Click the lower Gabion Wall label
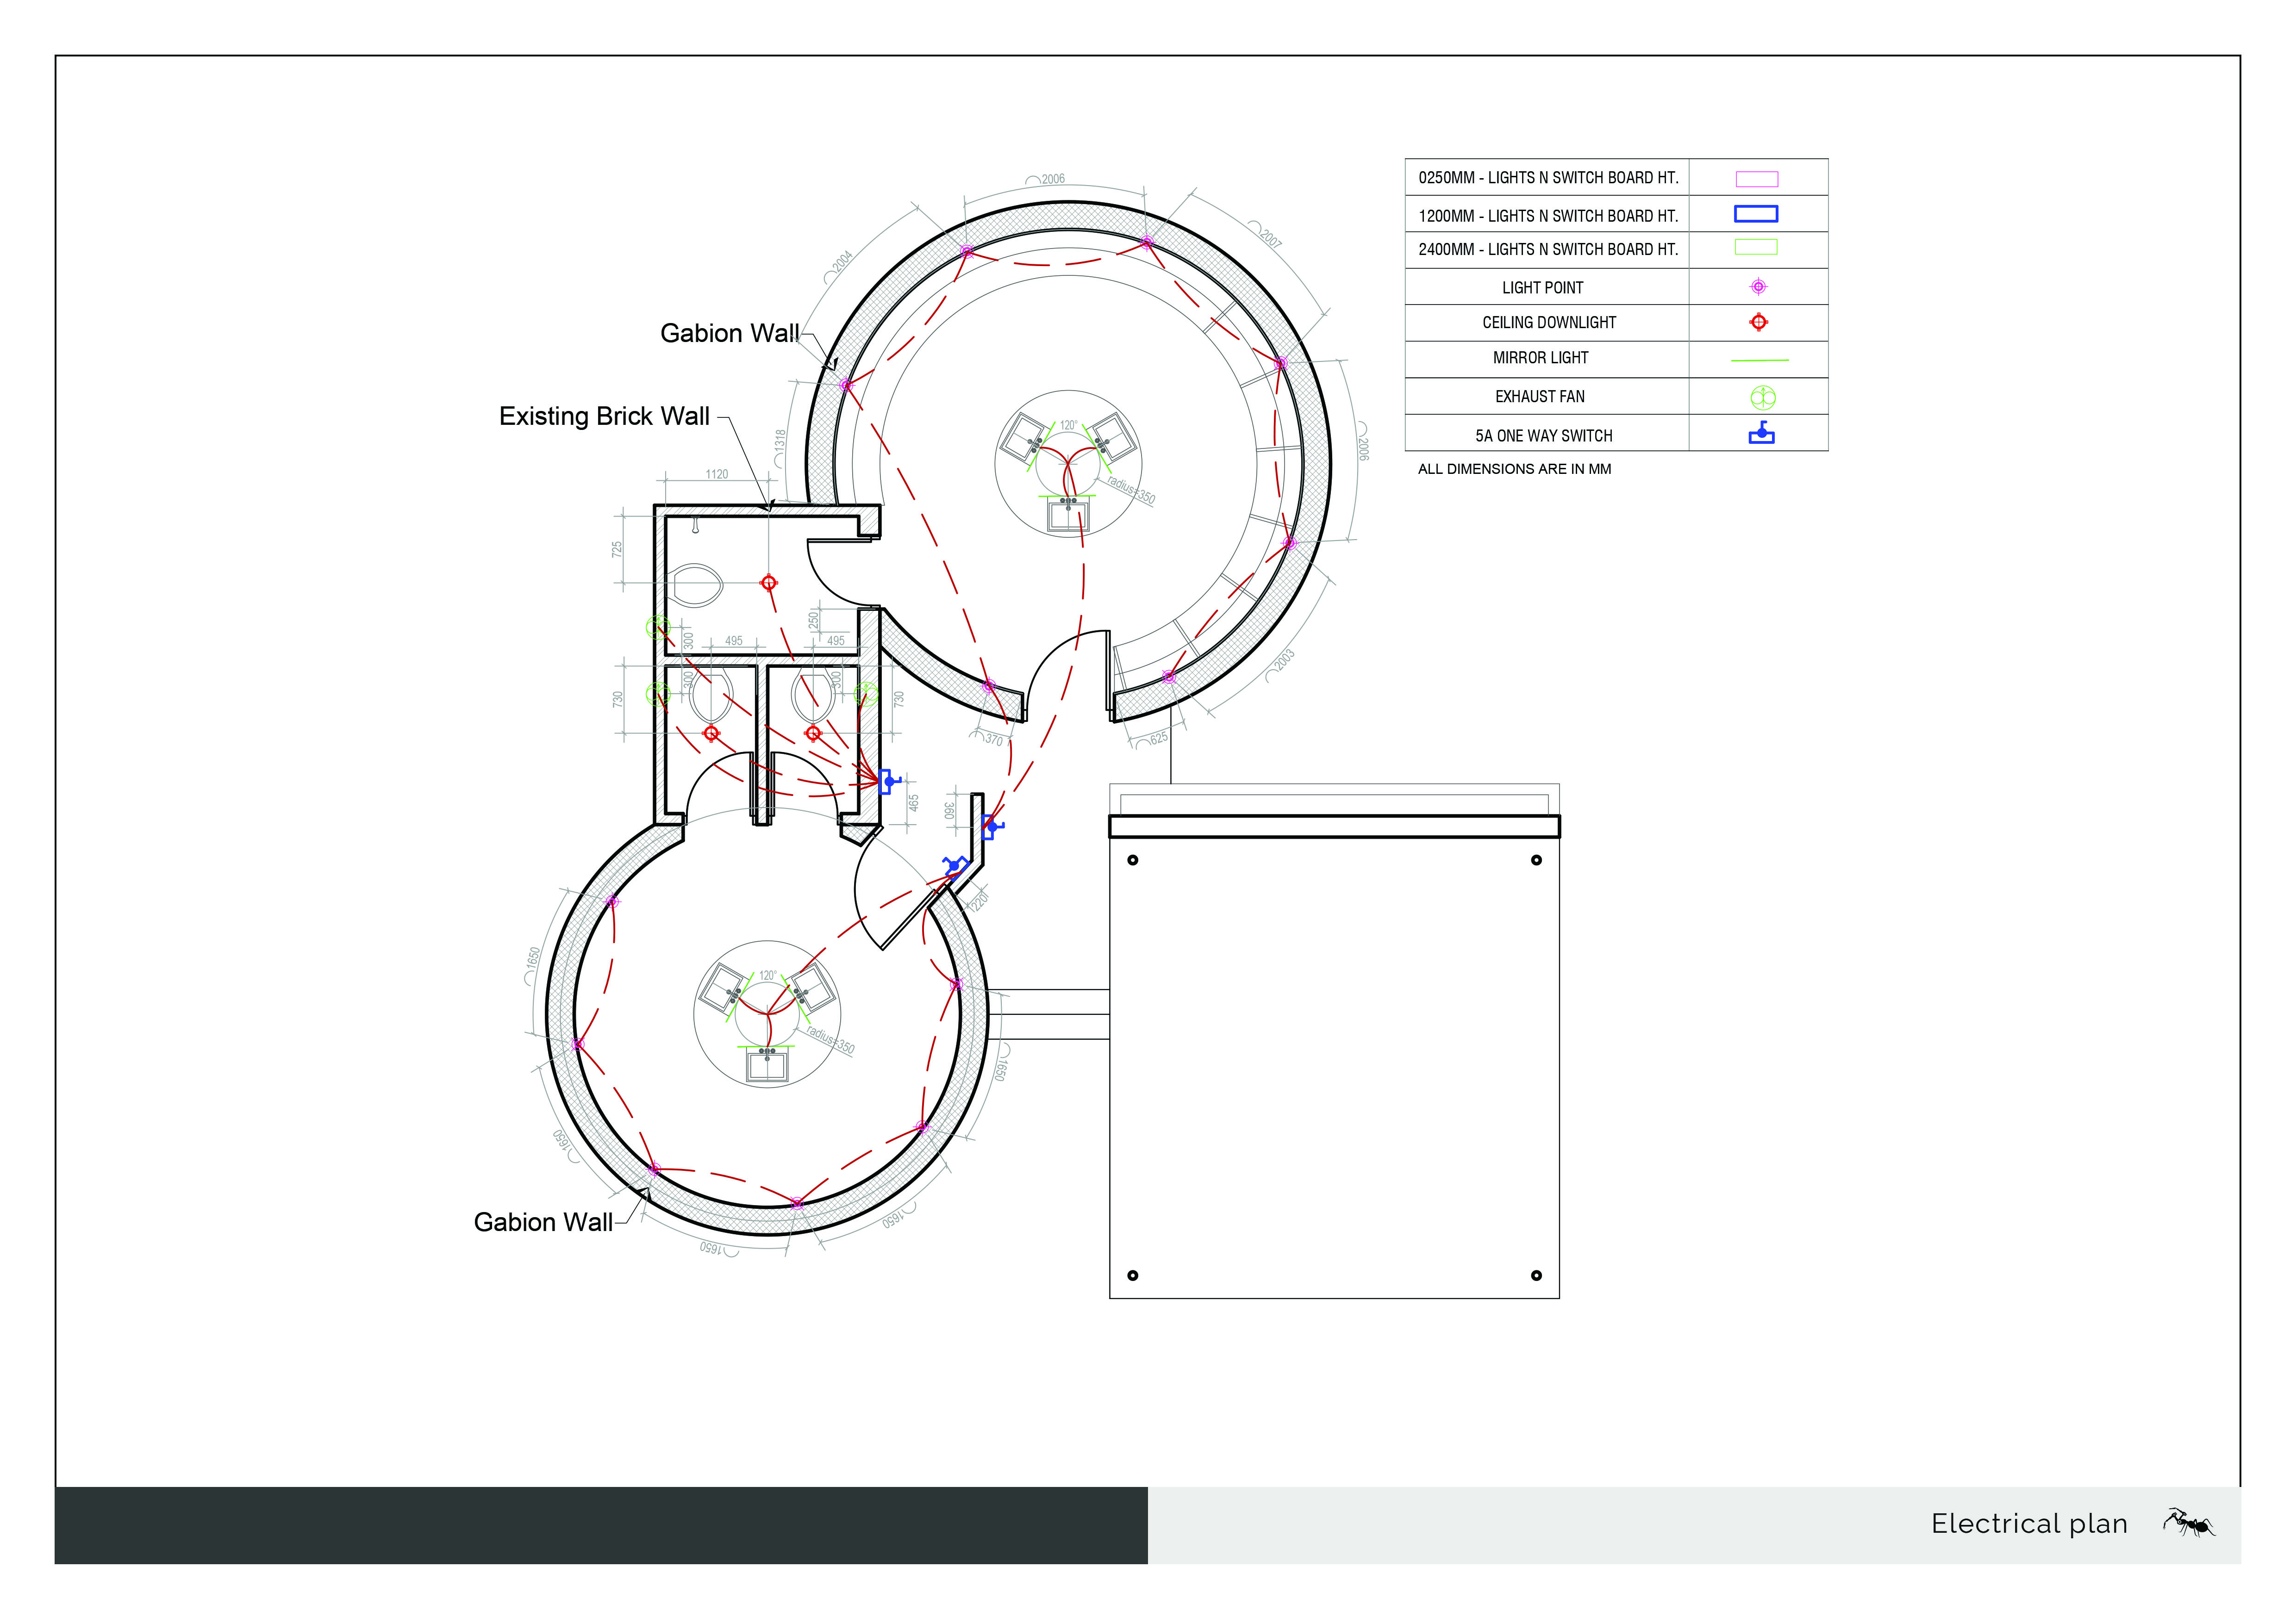This screenshot has width=2296, height=1623. tap(543, 1222)
